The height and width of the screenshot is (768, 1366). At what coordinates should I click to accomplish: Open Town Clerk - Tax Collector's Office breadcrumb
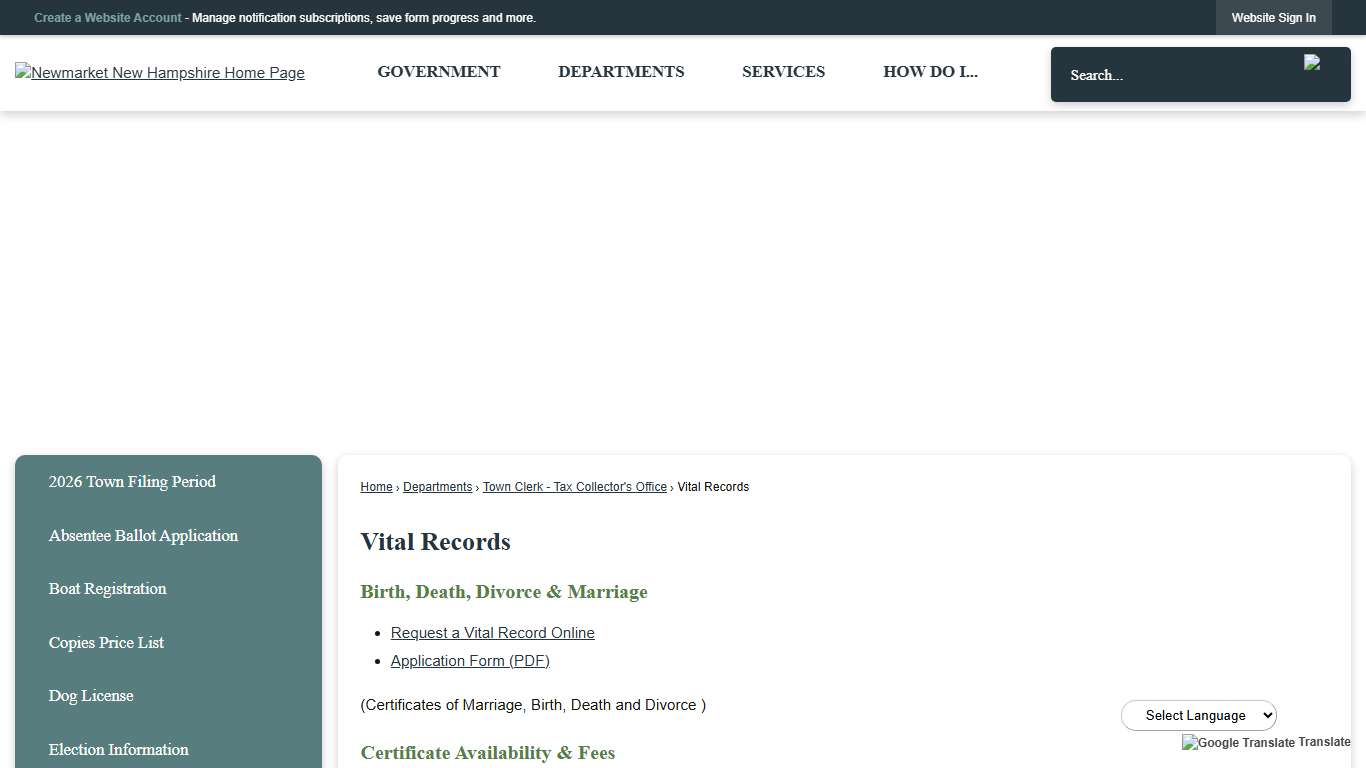click(x=574, y=487)
